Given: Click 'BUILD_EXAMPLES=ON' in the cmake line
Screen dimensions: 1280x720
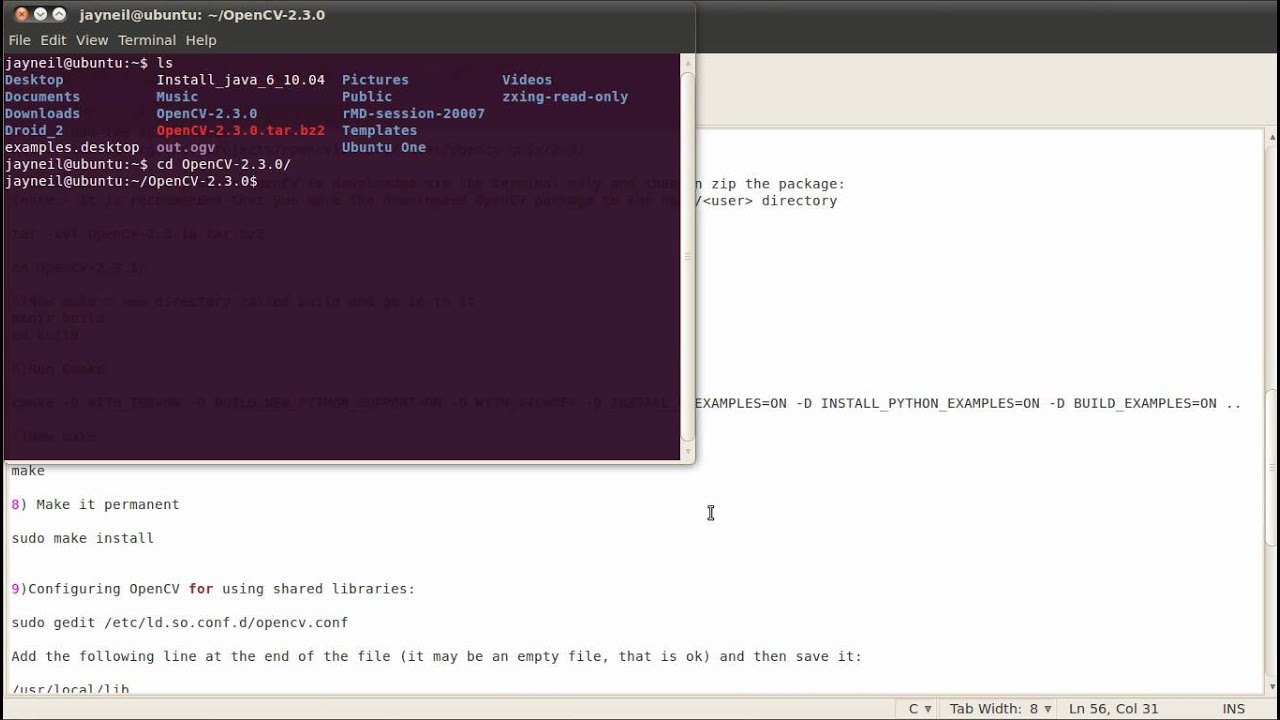Looking at the screenshot, I should click(x=1145, y=404).
